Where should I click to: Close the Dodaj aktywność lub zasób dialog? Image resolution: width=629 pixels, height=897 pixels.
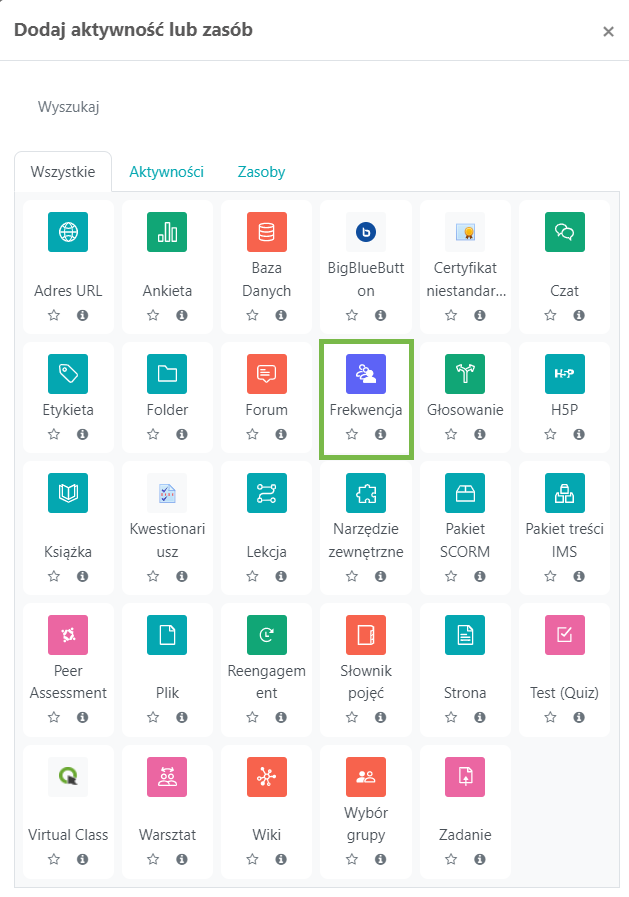pos(608,31)
